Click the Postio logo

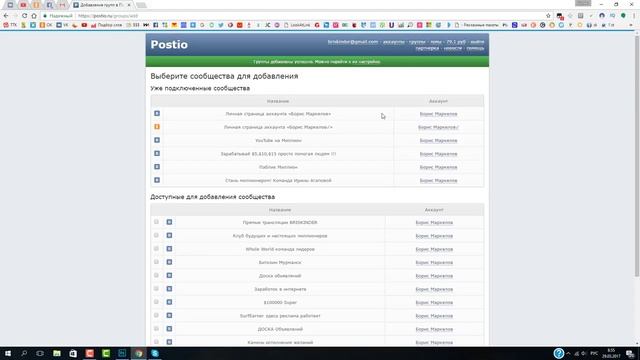click(169, 44)
